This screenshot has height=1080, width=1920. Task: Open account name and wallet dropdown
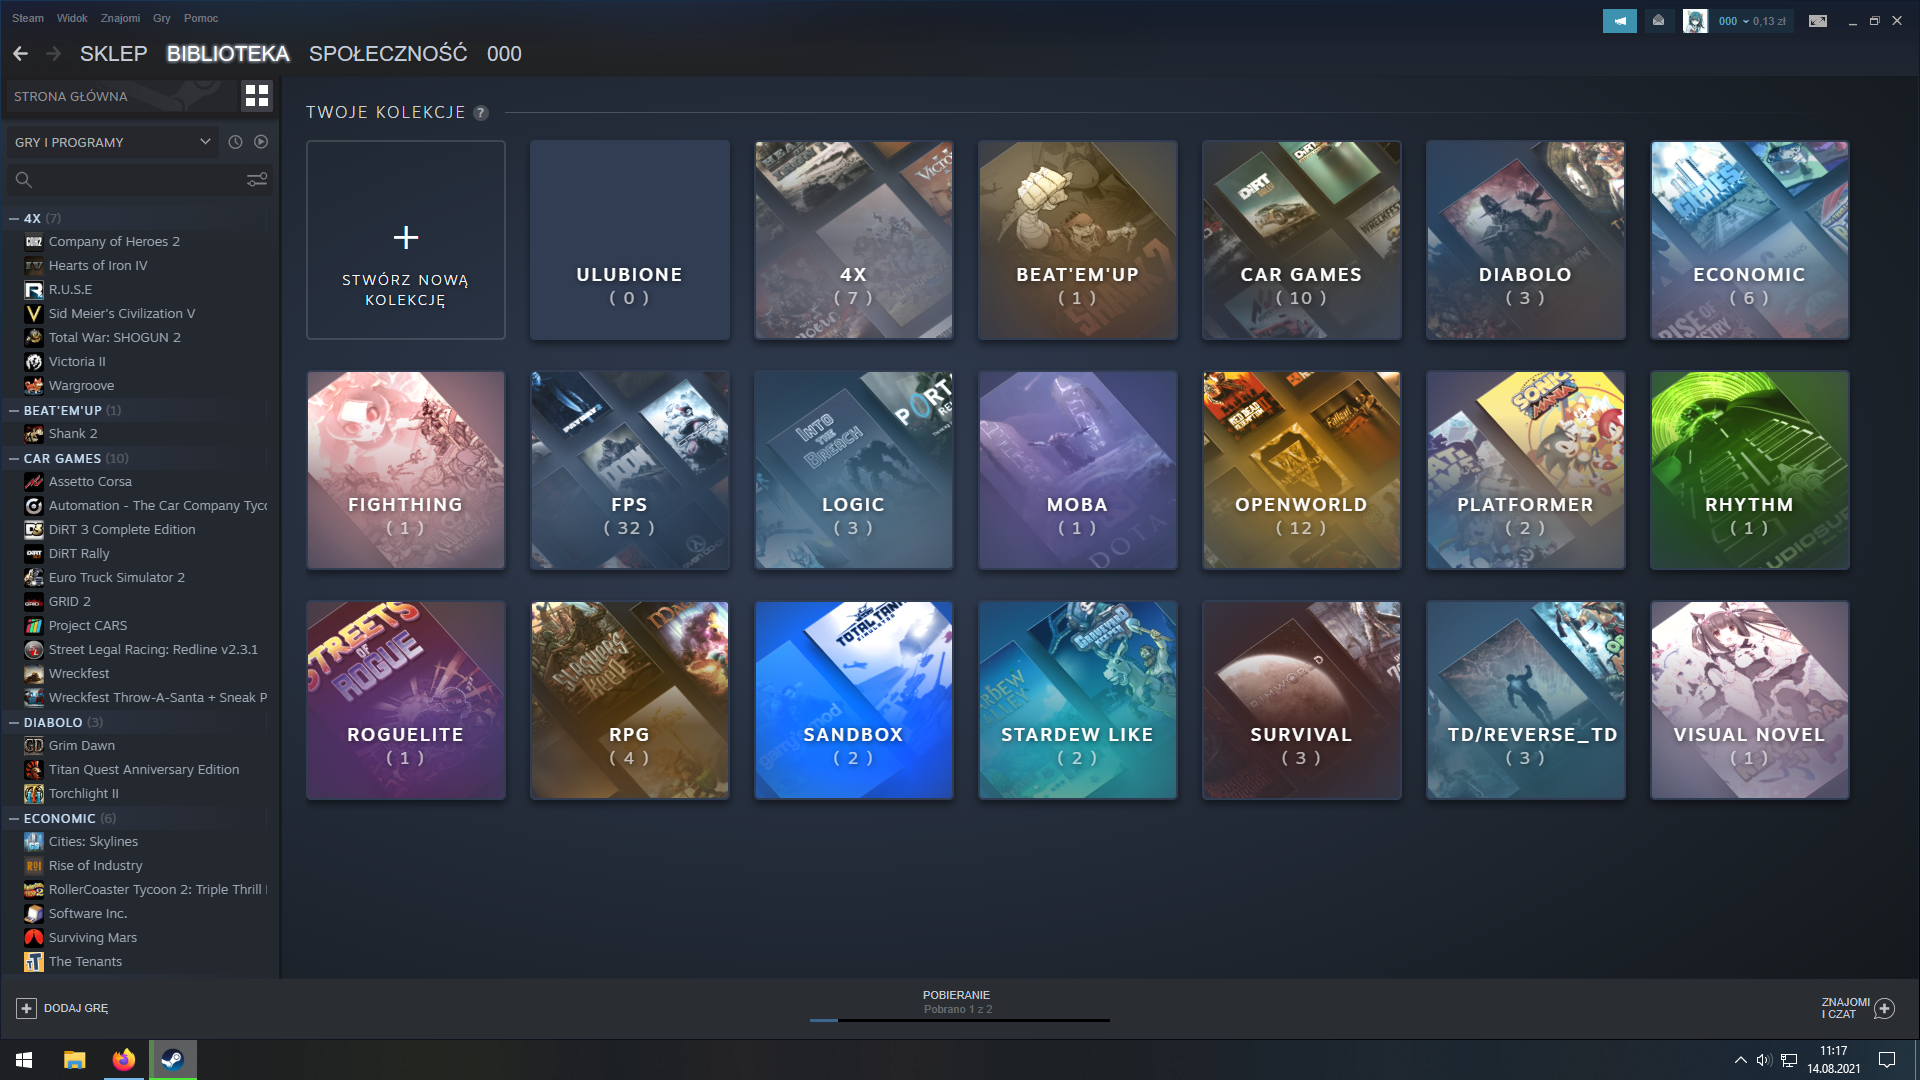pyautogui.click(x=1752, y=21)
